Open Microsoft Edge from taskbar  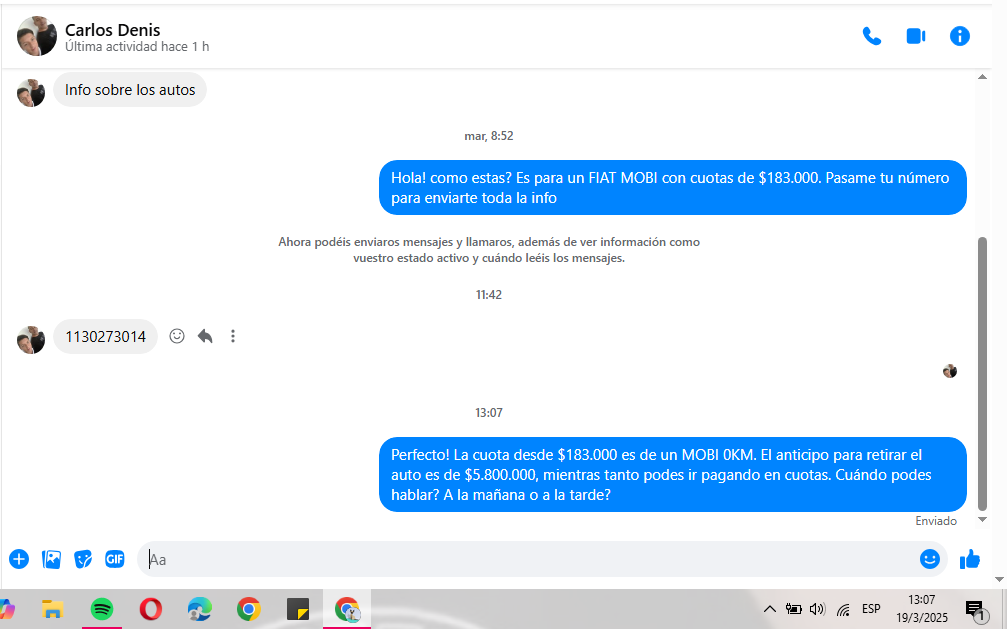point(200,609)
